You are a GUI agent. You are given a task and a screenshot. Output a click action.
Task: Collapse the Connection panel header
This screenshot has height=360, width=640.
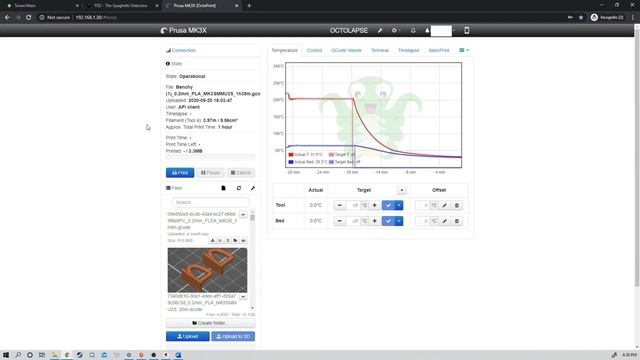(x=181, y=50)
